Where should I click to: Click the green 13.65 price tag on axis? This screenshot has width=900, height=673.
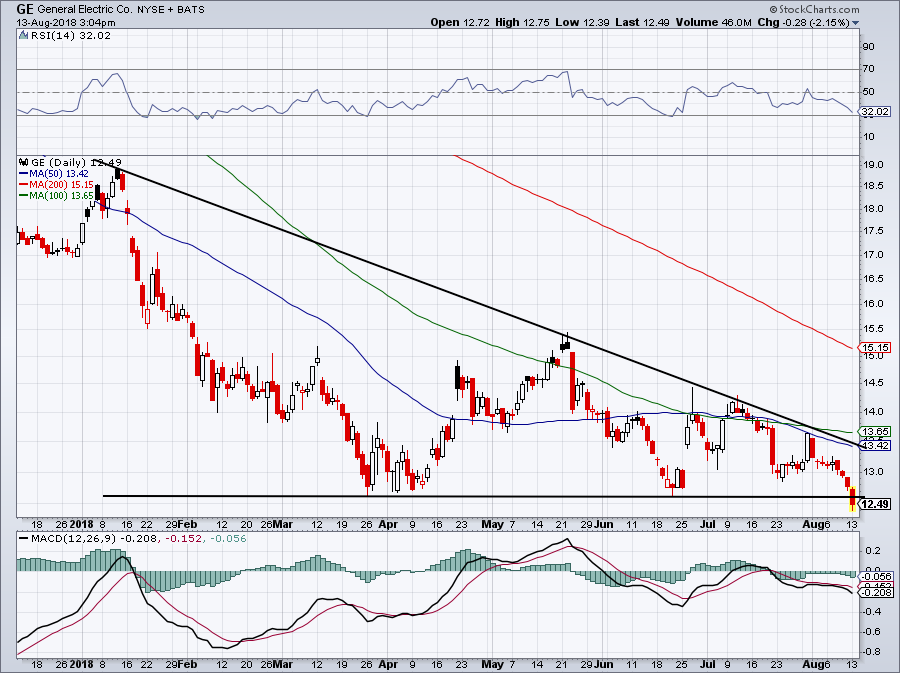(x=874, y=431)
